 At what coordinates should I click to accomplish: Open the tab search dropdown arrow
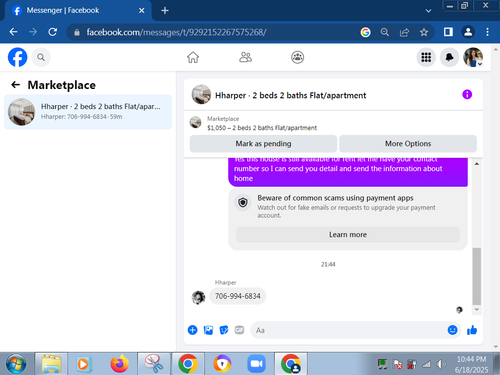tap(428, 11)
